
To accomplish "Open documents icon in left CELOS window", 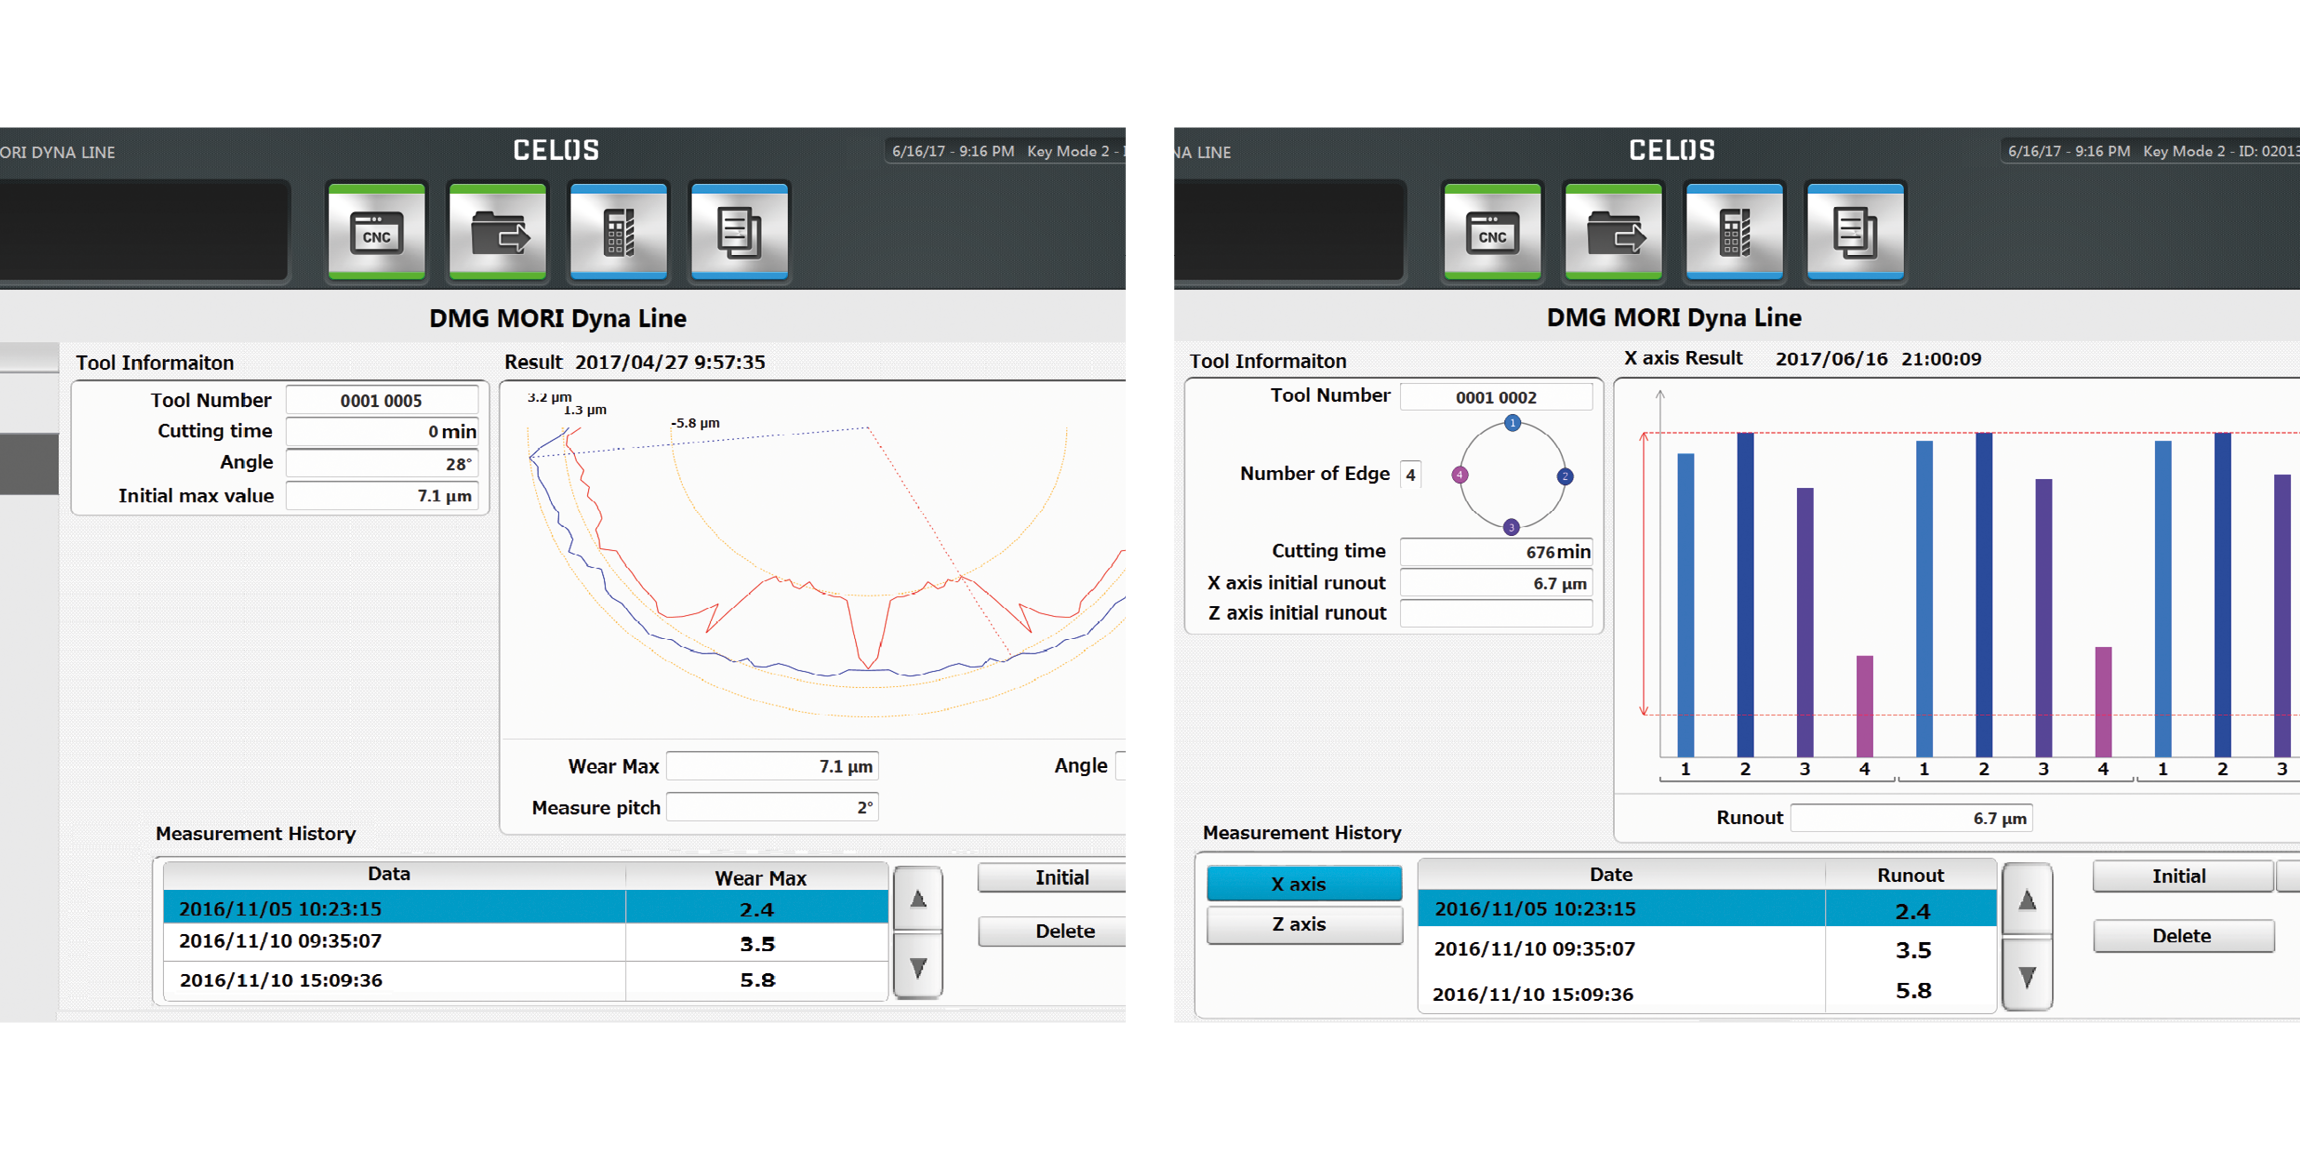I will click(740, 232).
